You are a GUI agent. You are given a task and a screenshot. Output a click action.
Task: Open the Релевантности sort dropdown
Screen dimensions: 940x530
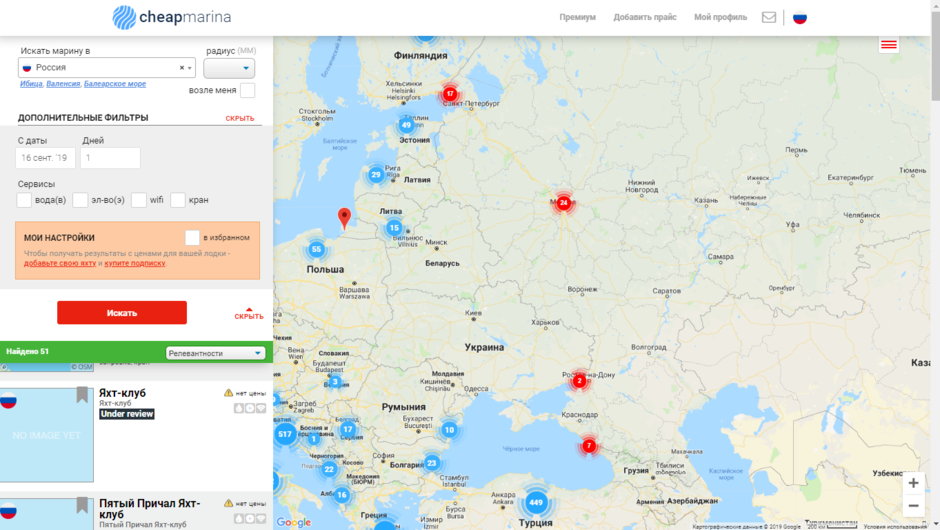click(215, 353)
